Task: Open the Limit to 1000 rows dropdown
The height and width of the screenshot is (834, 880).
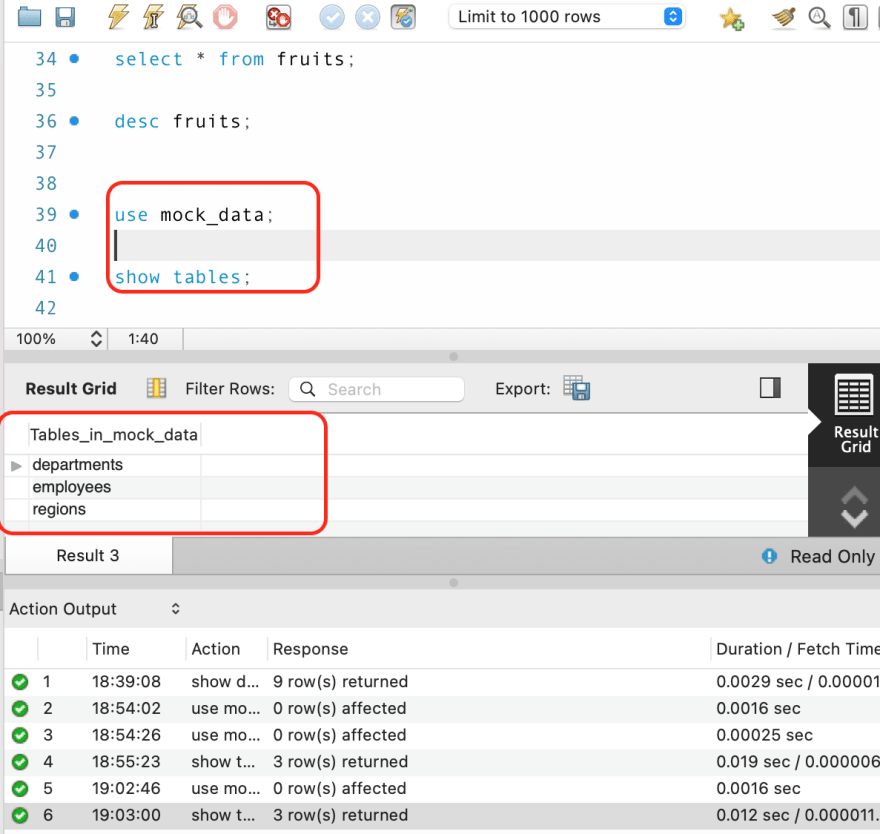Action: (566, 17)
